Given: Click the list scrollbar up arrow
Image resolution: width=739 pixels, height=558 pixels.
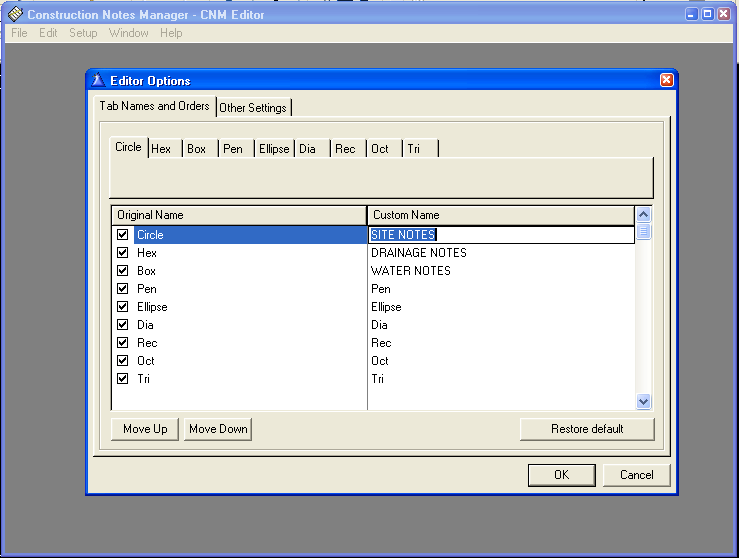Looking at the screenshot, I should click(x=643, y=214).
